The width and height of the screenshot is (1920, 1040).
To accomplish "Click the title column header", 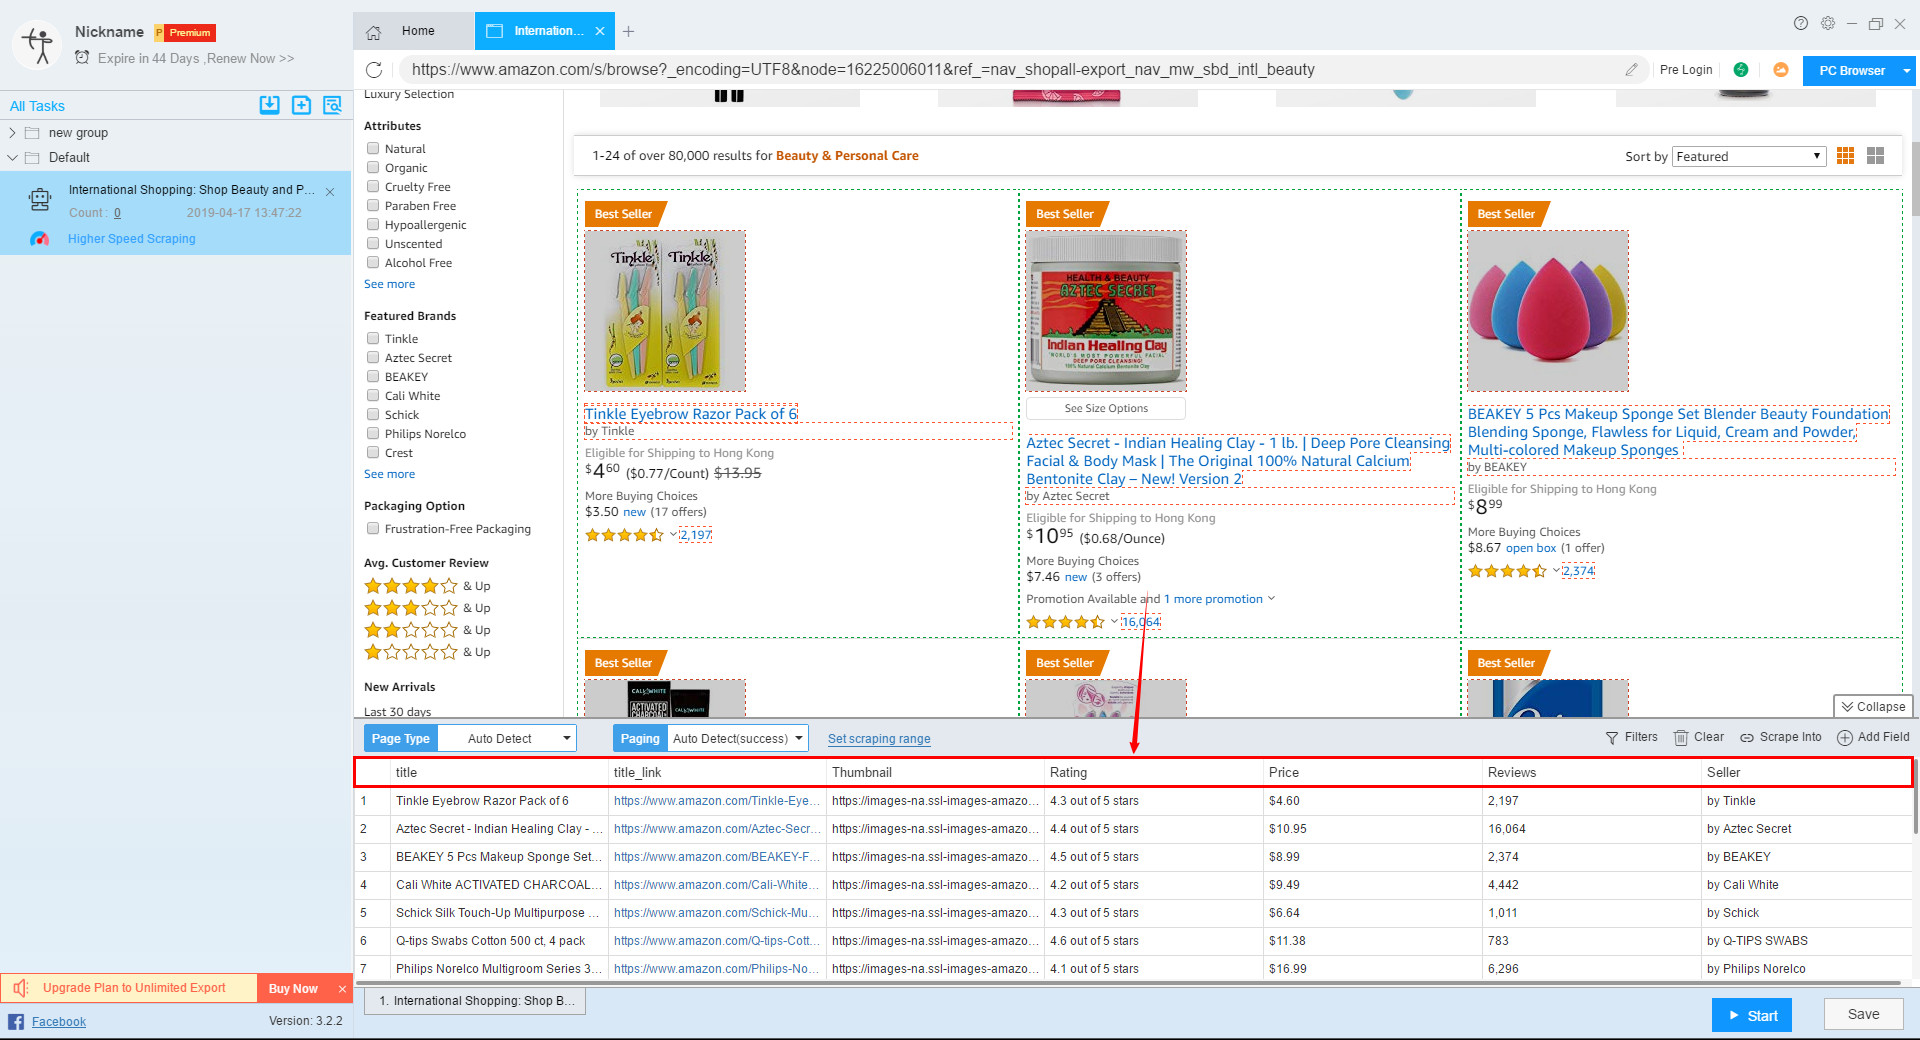I will pyautogui.click(x=499, y=772).
